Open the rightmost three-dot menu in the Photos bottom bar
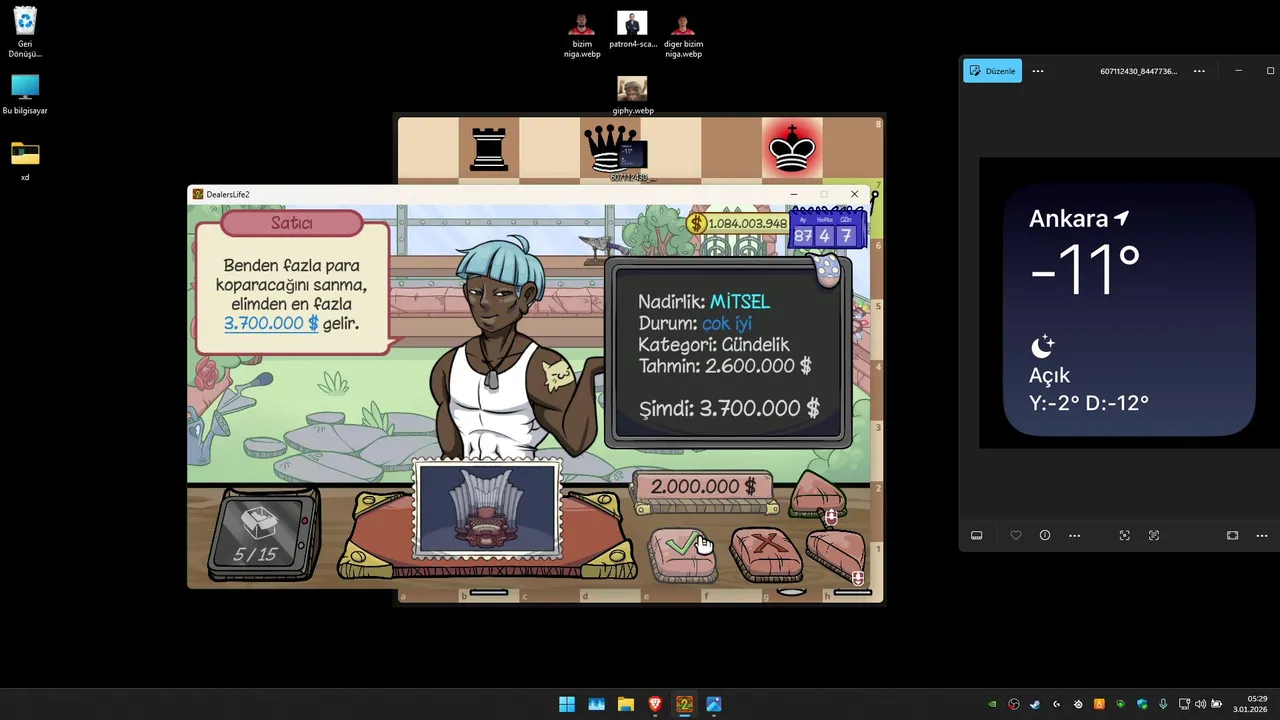Image resolution: width=1280 pixels, height=720 pixels. pos(1262,535)
